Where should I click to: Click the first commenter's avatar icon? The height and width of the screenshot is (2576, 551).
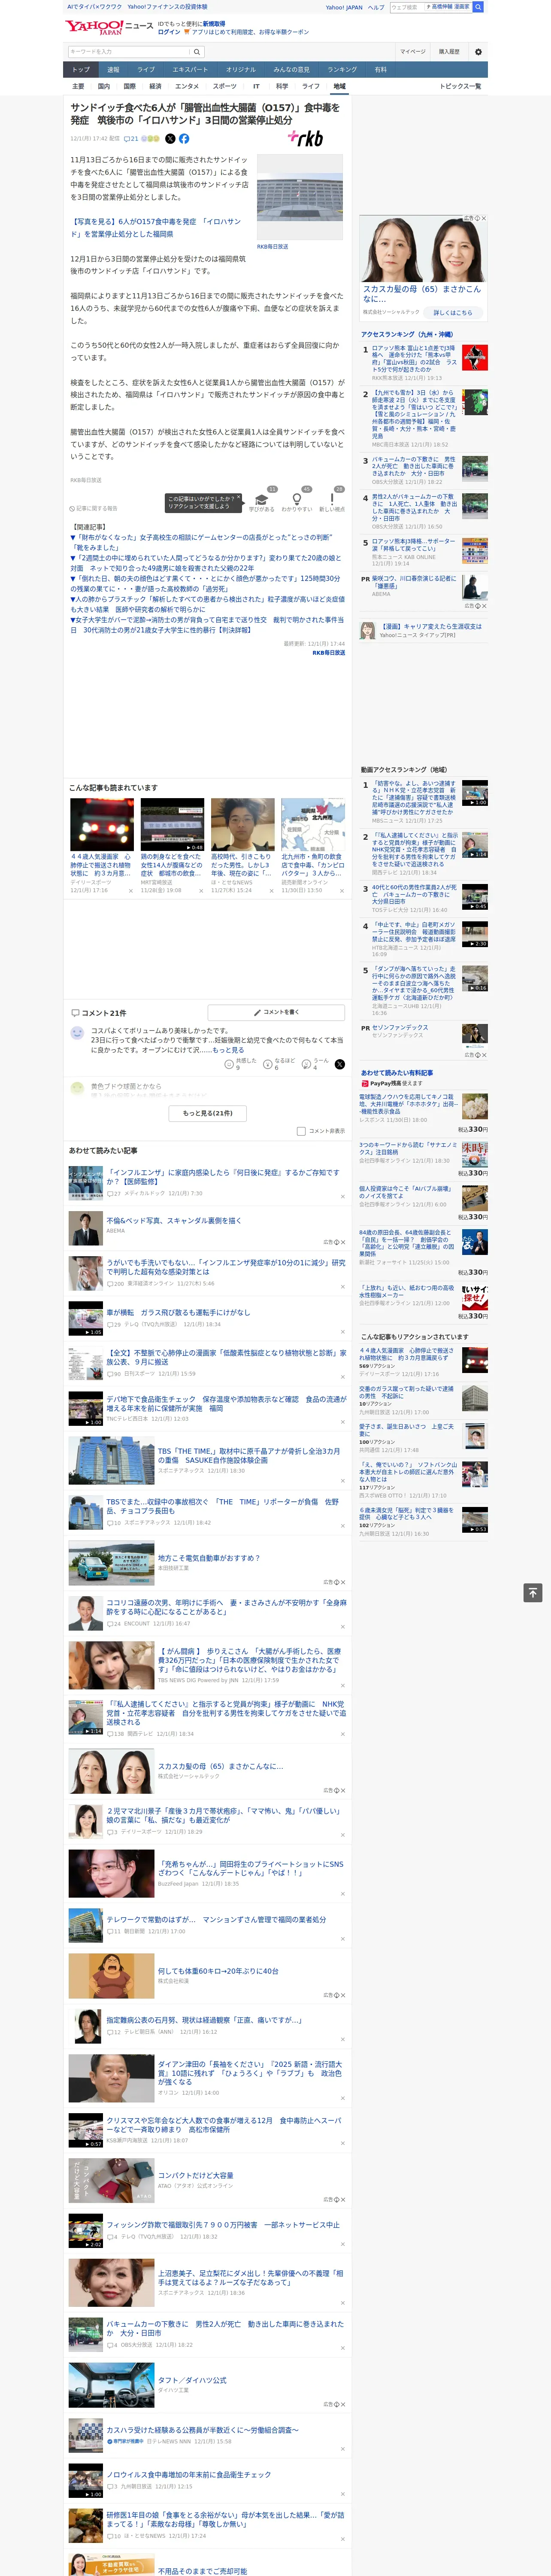pos(77,1033)
